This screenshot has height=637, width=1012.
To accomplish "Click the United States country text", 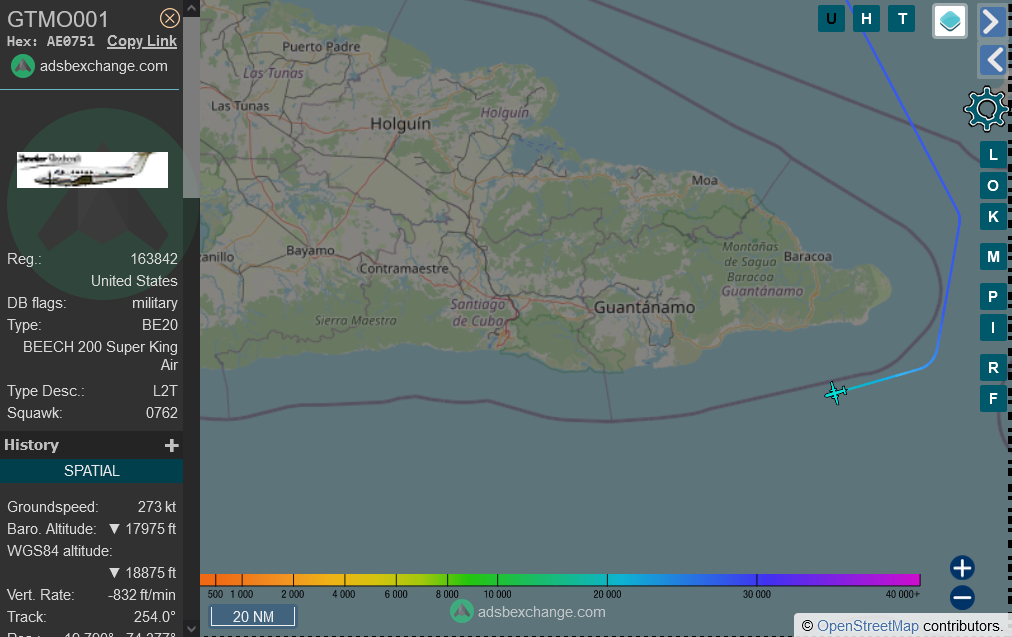I will pyautogui.click(x=134, y=281).
